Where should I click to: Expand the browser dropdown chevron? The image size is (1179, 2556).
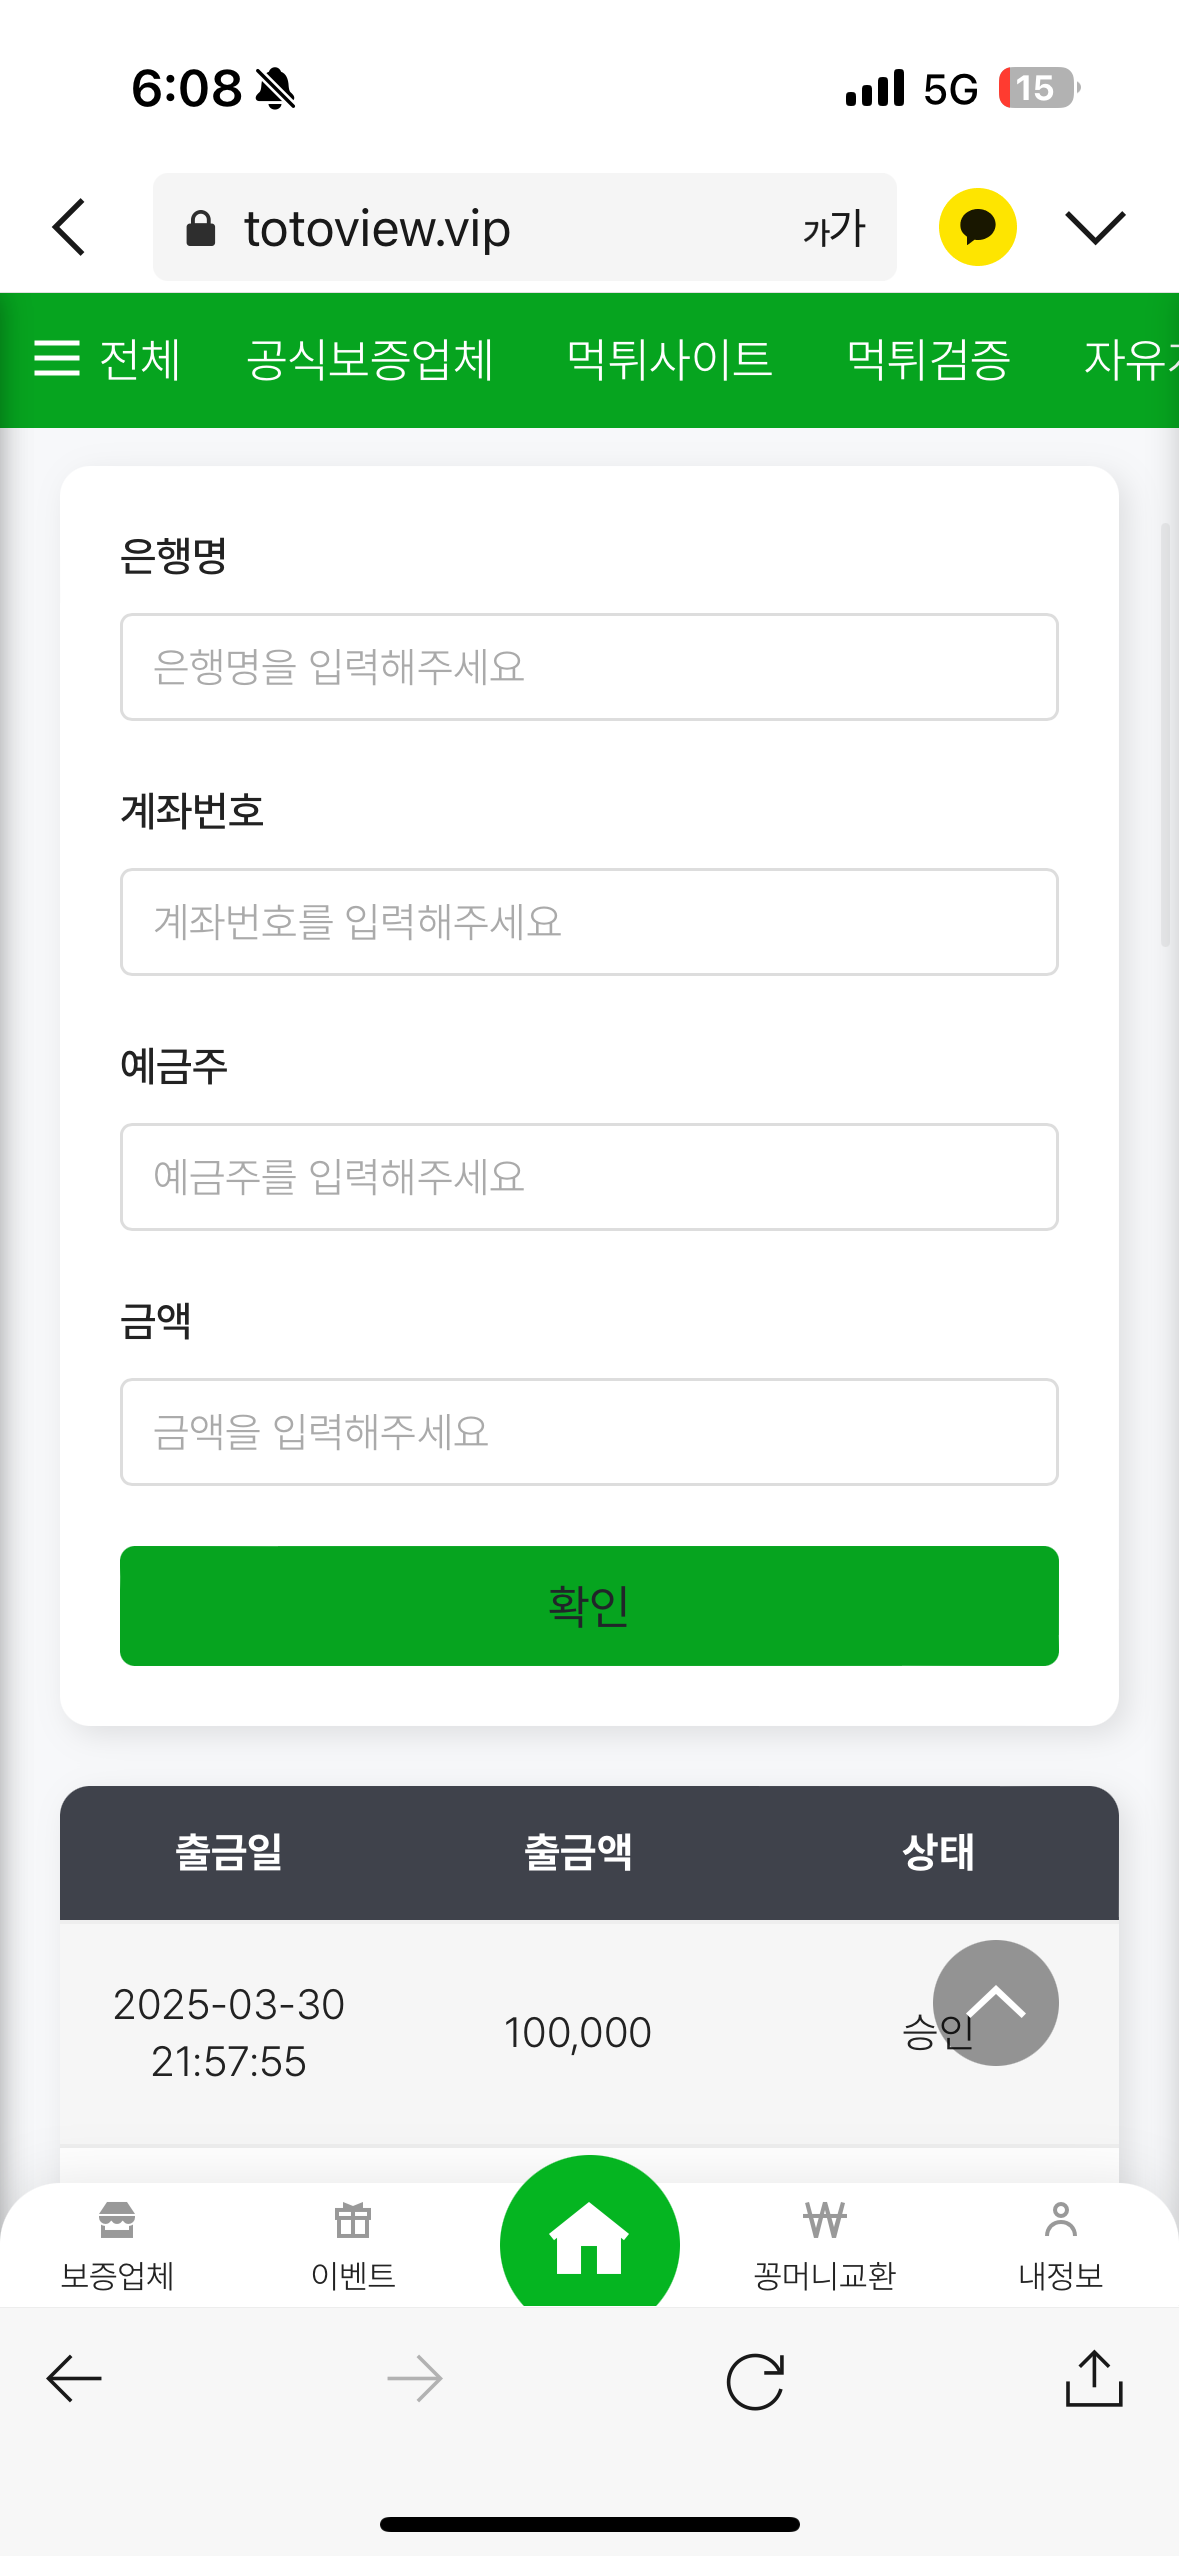pos(1095,227)
